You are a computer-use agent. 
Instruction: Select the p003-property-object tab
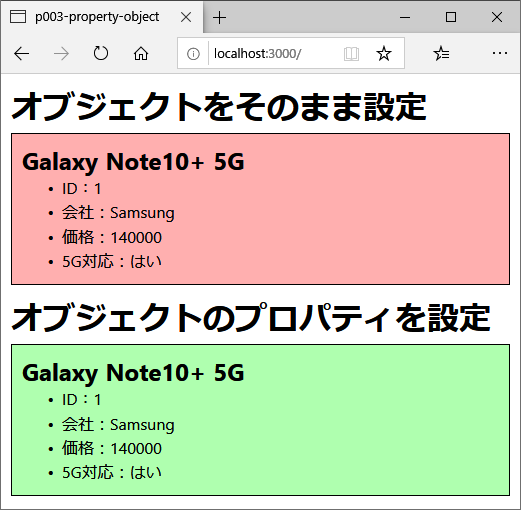102,17
